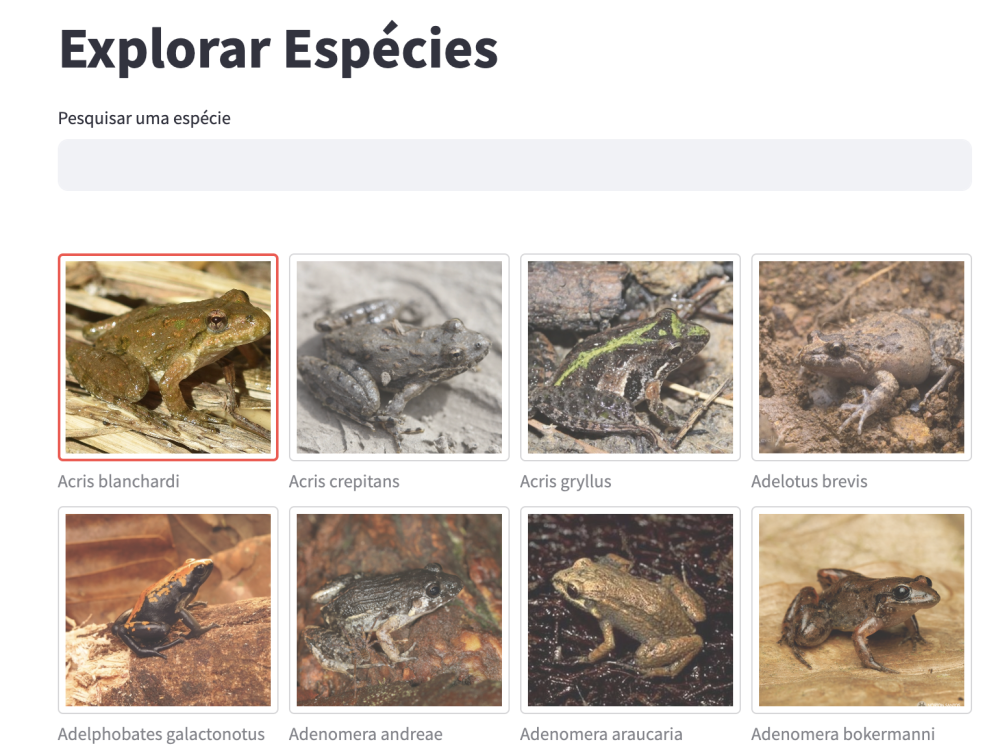Choose the Acris gryllus green-striped frog image
Screen dimensions: 1000x755
point(630,357)
